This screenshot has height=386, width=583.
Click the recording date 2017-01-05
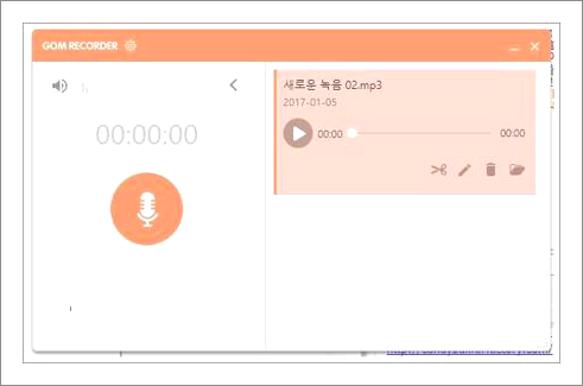pos(310,102)
